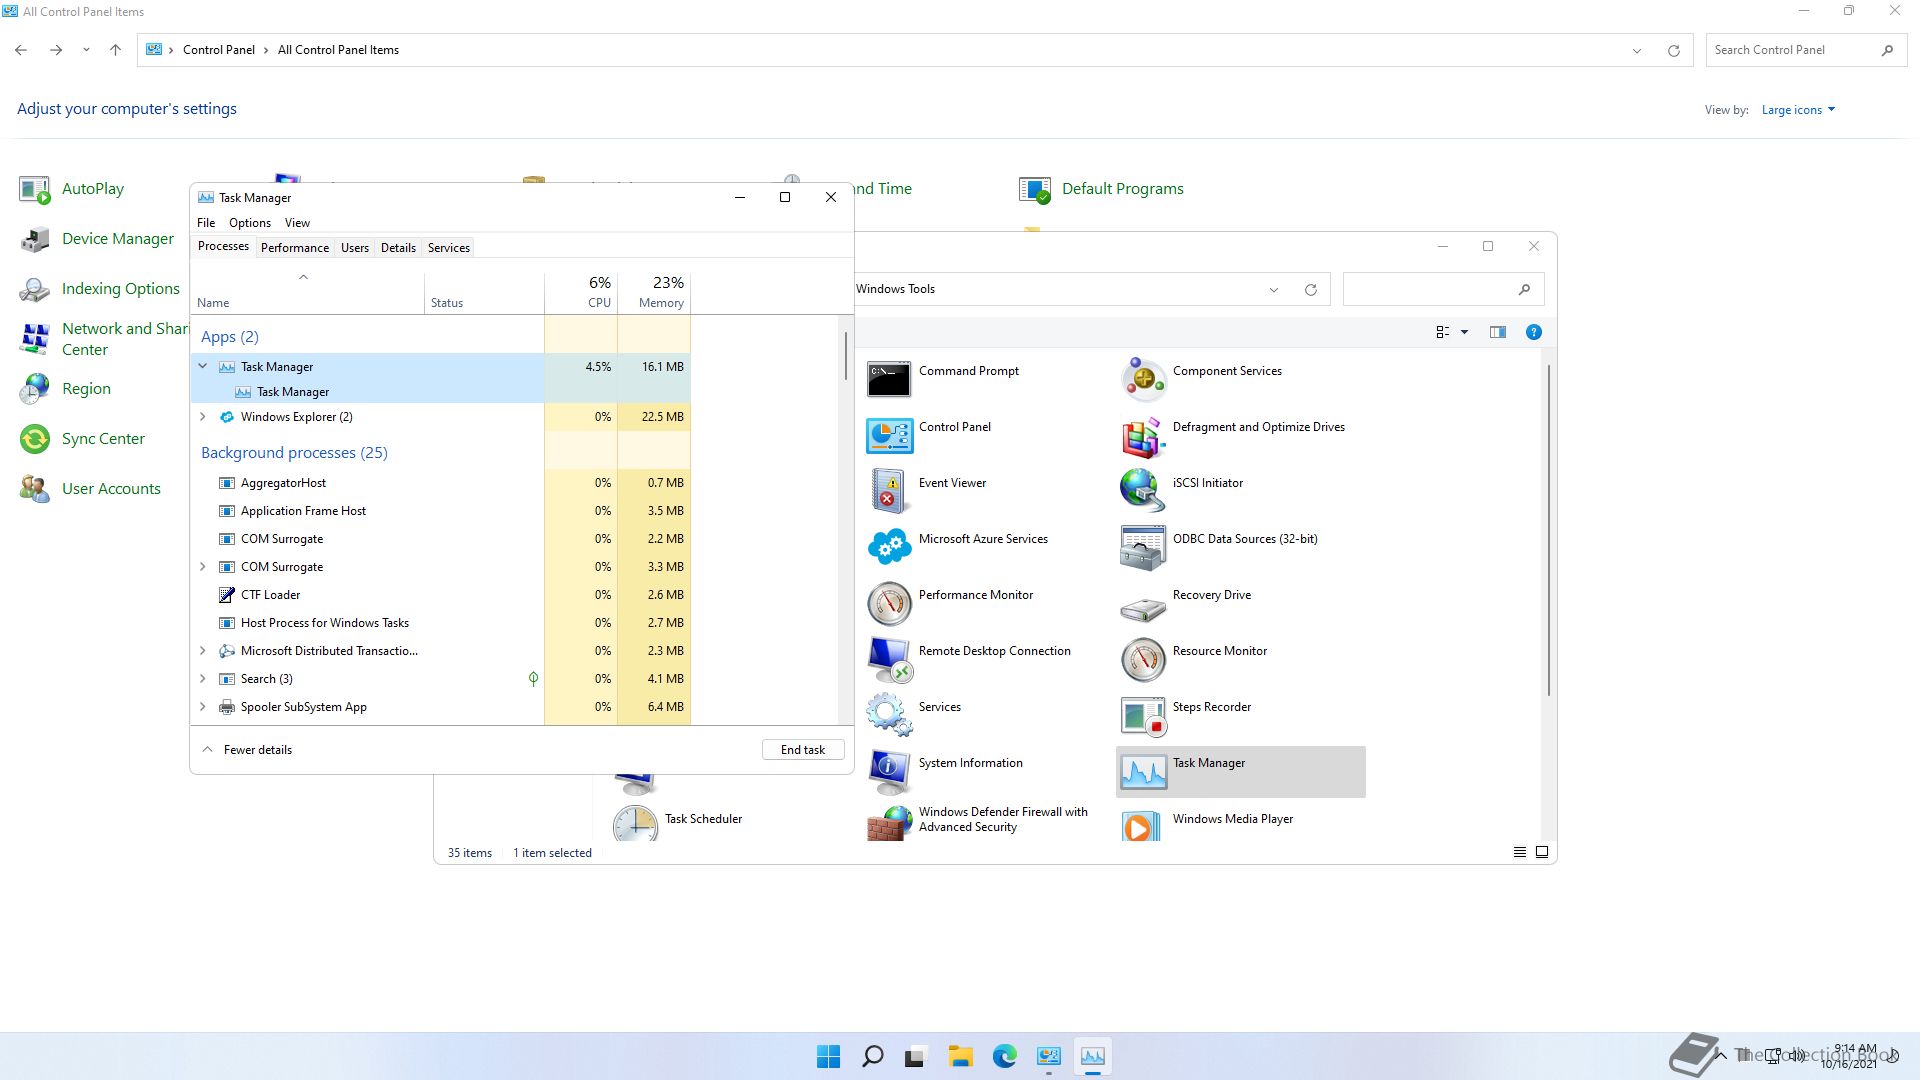Click Fewer details in Task Manager
Image resolution: width=1920 pixels, height=1080 pixels.
point(247,750)
